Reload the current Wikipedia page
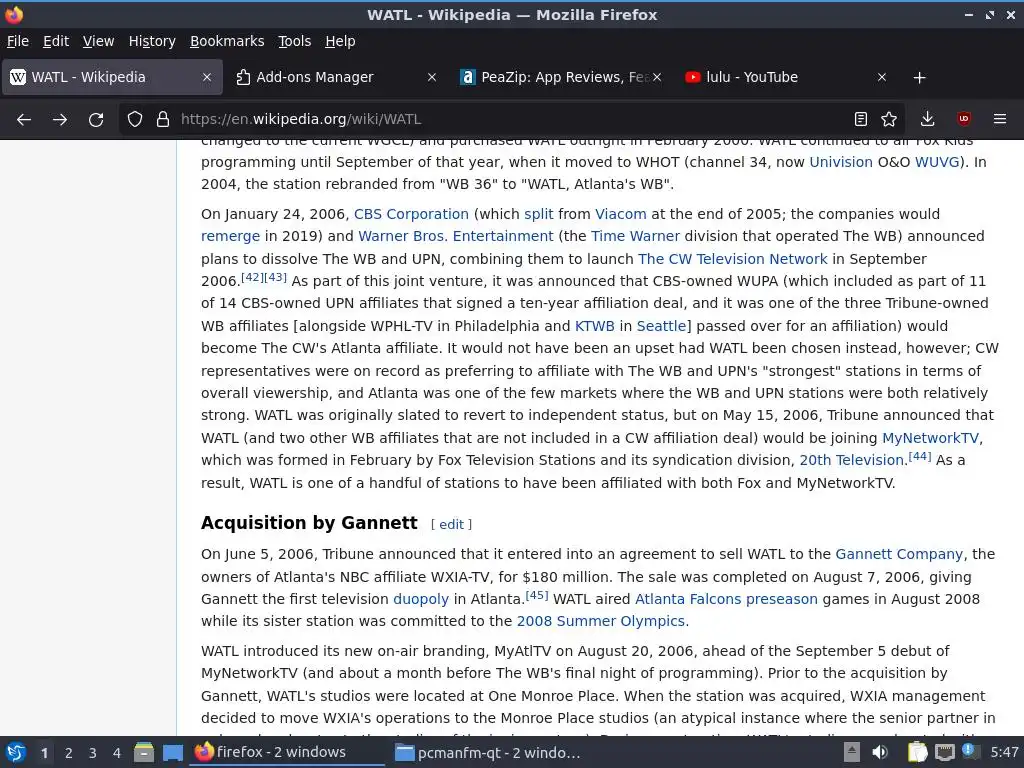Image resolution: width=1024 pixels, height=768 pixels. click(96, 120)
